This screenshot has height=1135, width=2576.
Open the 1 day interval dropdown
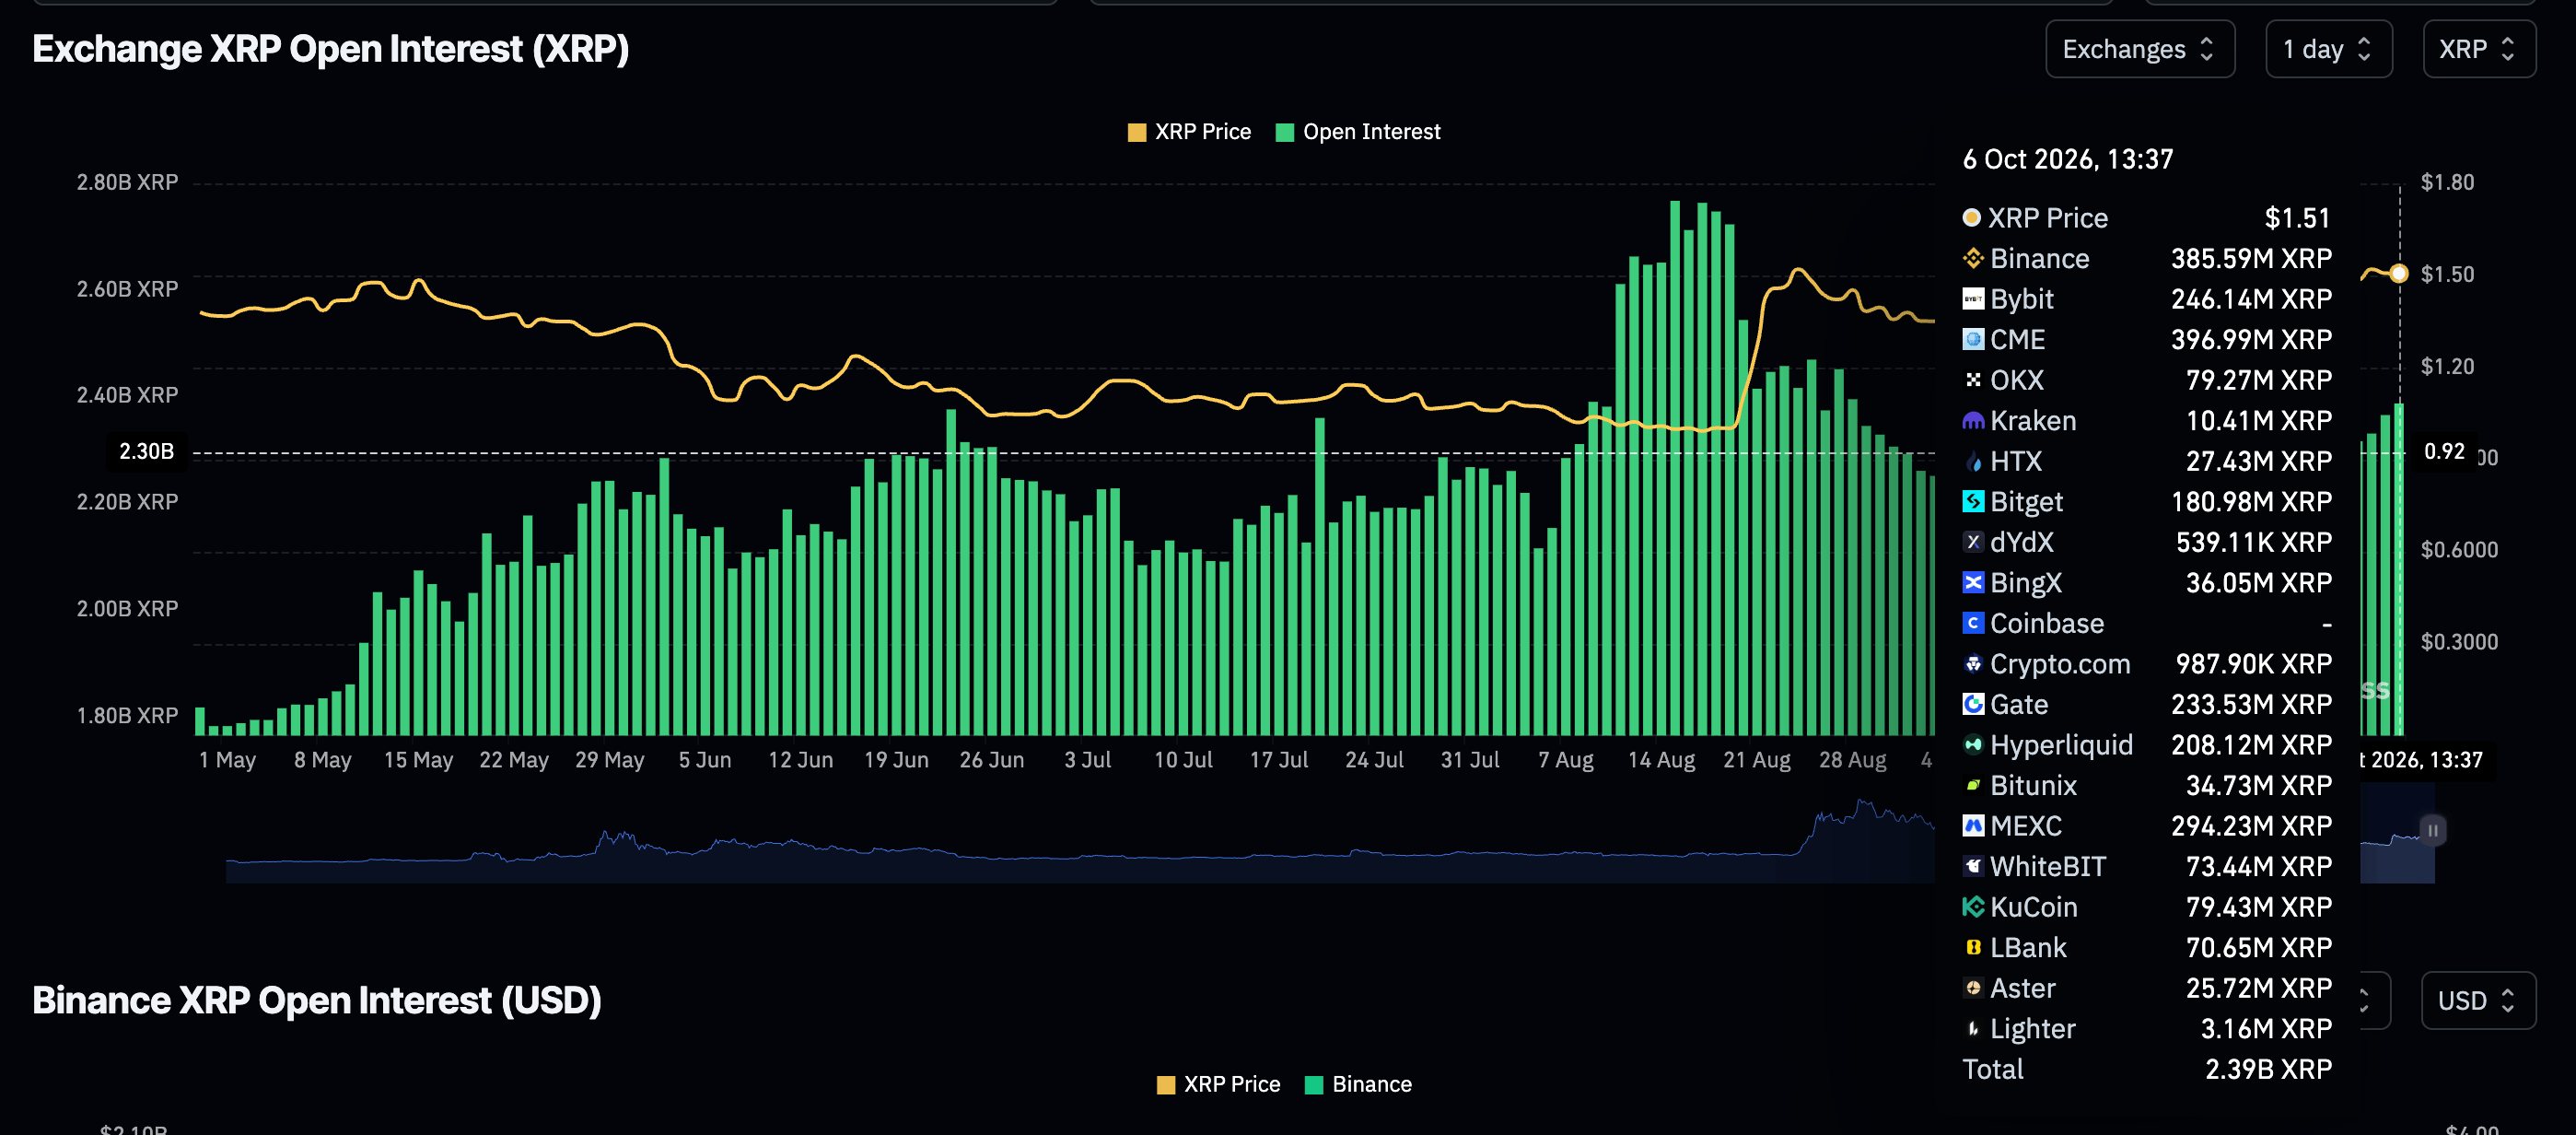(2328, 49)
